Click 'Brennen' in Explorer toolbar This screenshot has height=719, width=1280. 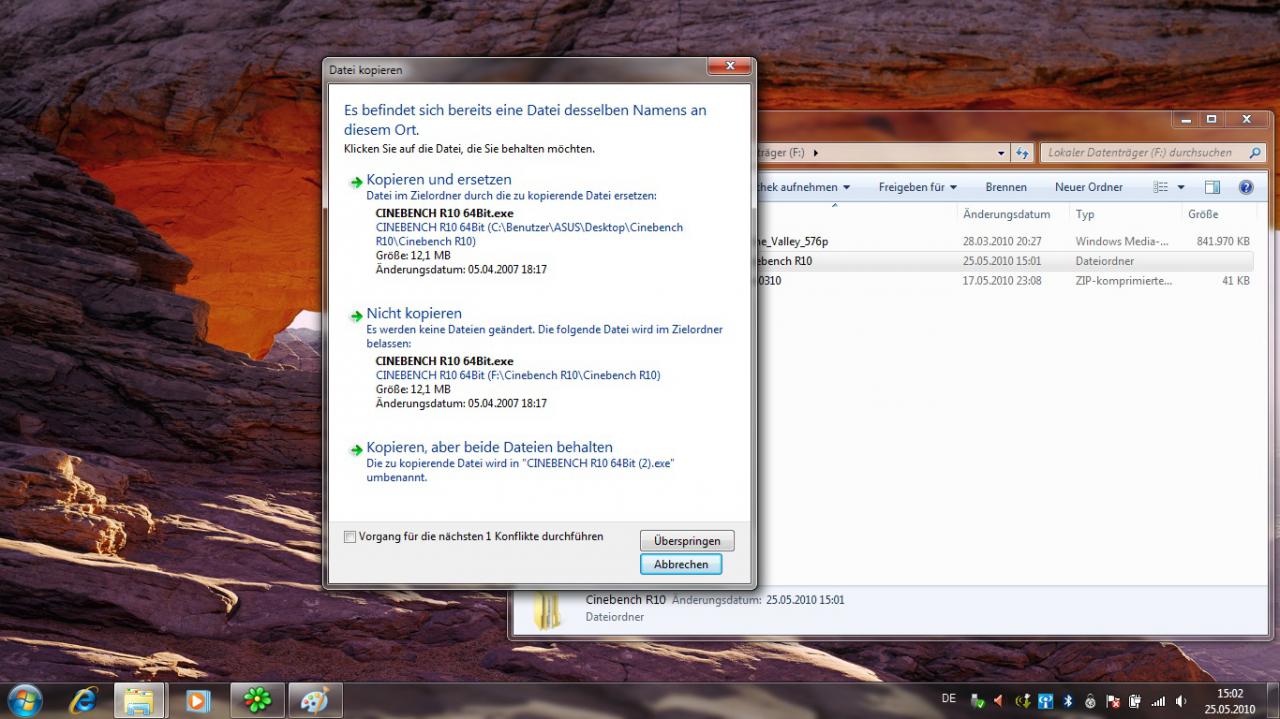[1006, 187]
